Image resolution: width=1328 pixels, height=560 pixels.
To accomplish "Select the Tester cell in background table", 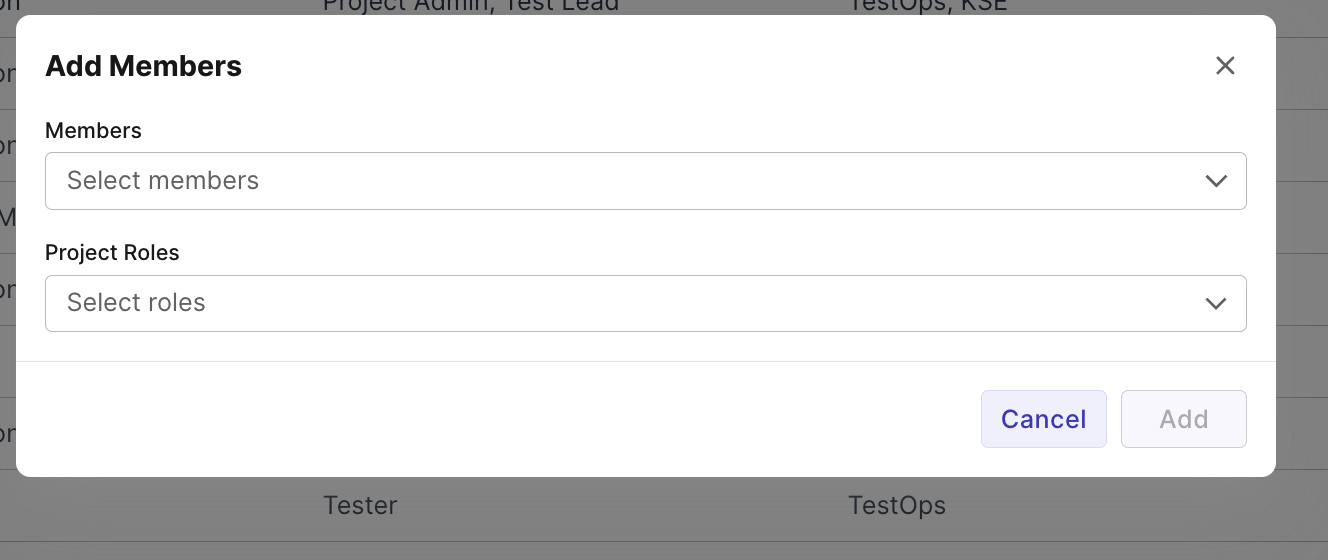I will point(360,506).
